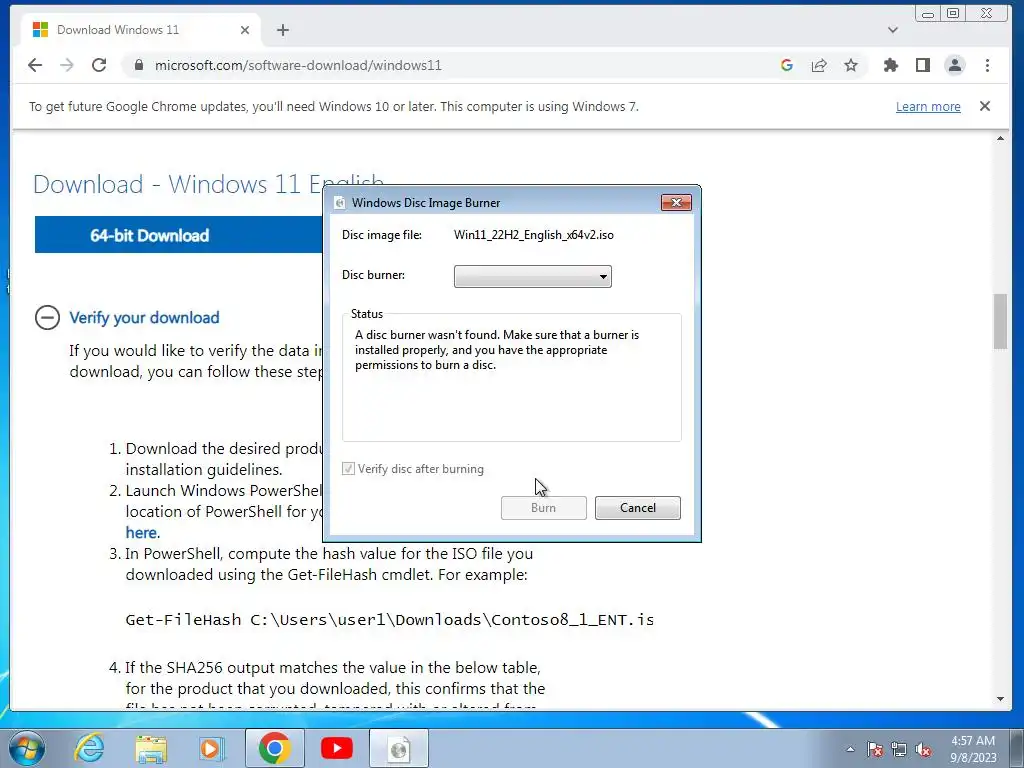Image resolution: width=1024 pixels, height=768 pixels.
Task: Collapse the Verify your download section
Action: coord(47,318)
